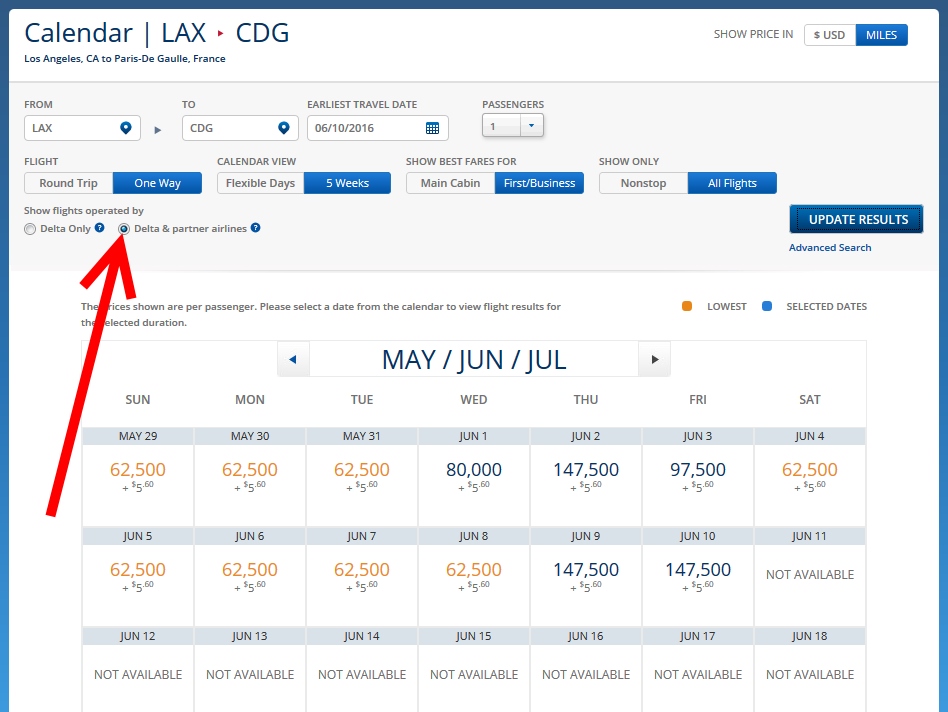The image size is (948, 712).
Task: Go to previous month with left arrow
Action: pos(293,359)
